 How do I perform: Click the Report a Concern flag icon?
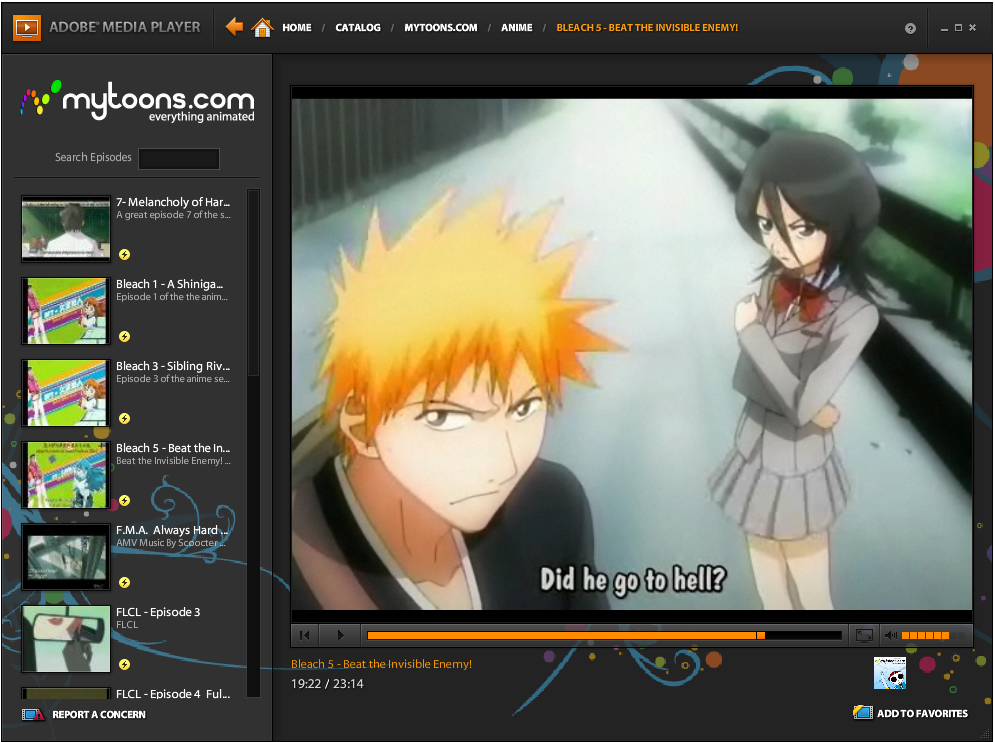pyautogui.click(x=33, y=715)
